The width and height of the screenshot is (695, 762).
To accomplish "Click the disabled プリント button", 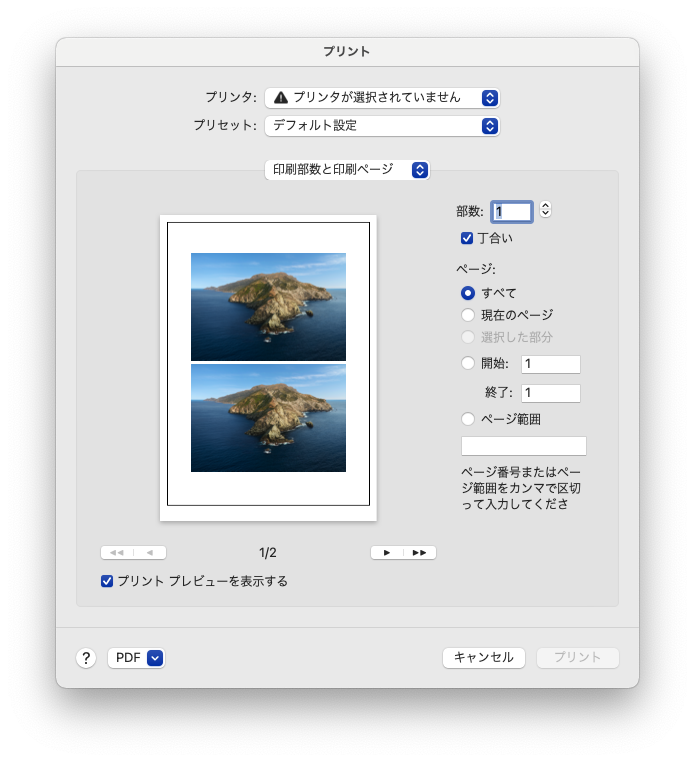I will (x=577, y=658).
